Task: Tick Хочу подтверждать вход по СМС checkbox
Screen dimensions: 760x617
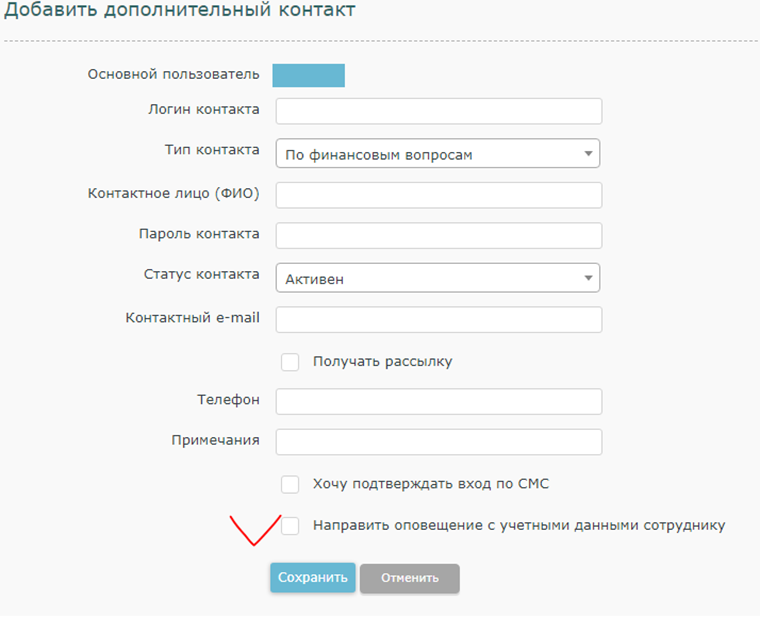Action: point(290,485)
